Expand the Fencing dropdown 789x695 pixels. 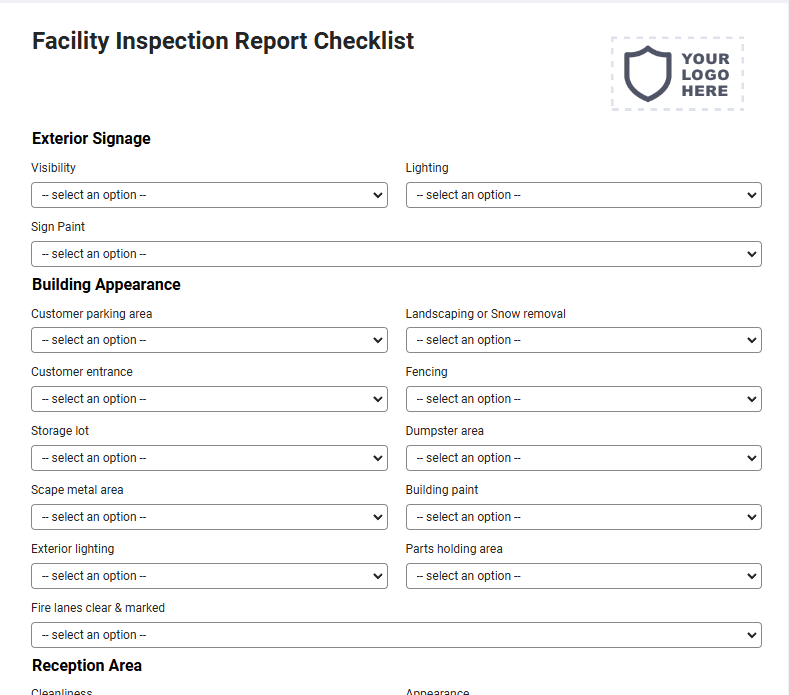pos(584,399)
